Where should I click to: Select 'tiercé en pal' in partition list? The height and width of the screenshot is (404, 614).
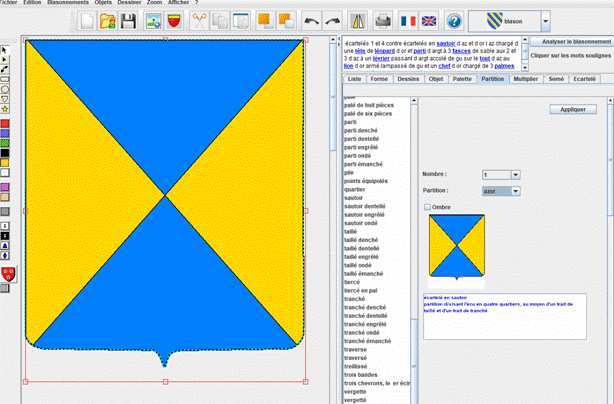pyautogui.click(x=362, y=290)
